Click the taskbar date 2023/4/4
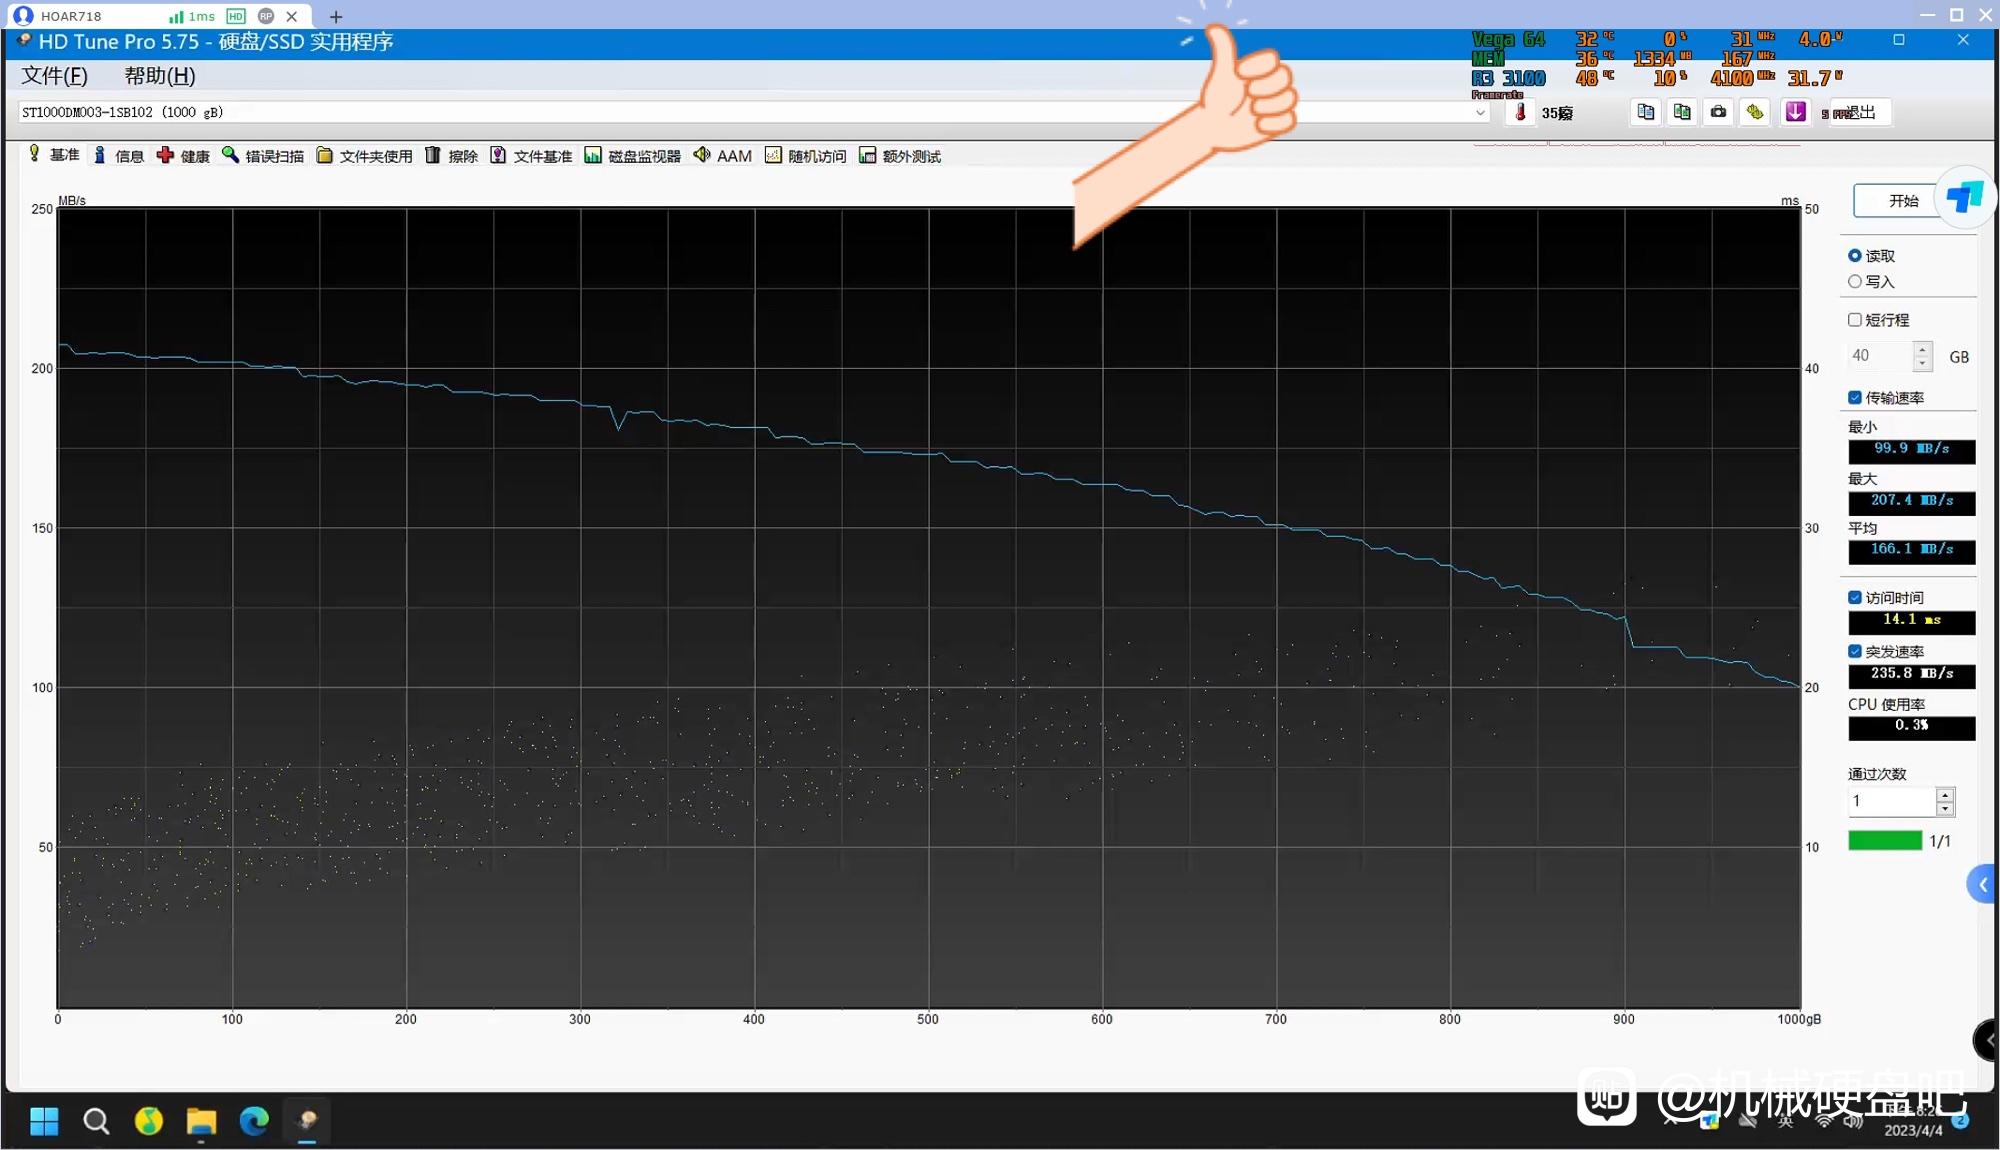Screen dimensions: 2000x1150 point(1913,1131)
